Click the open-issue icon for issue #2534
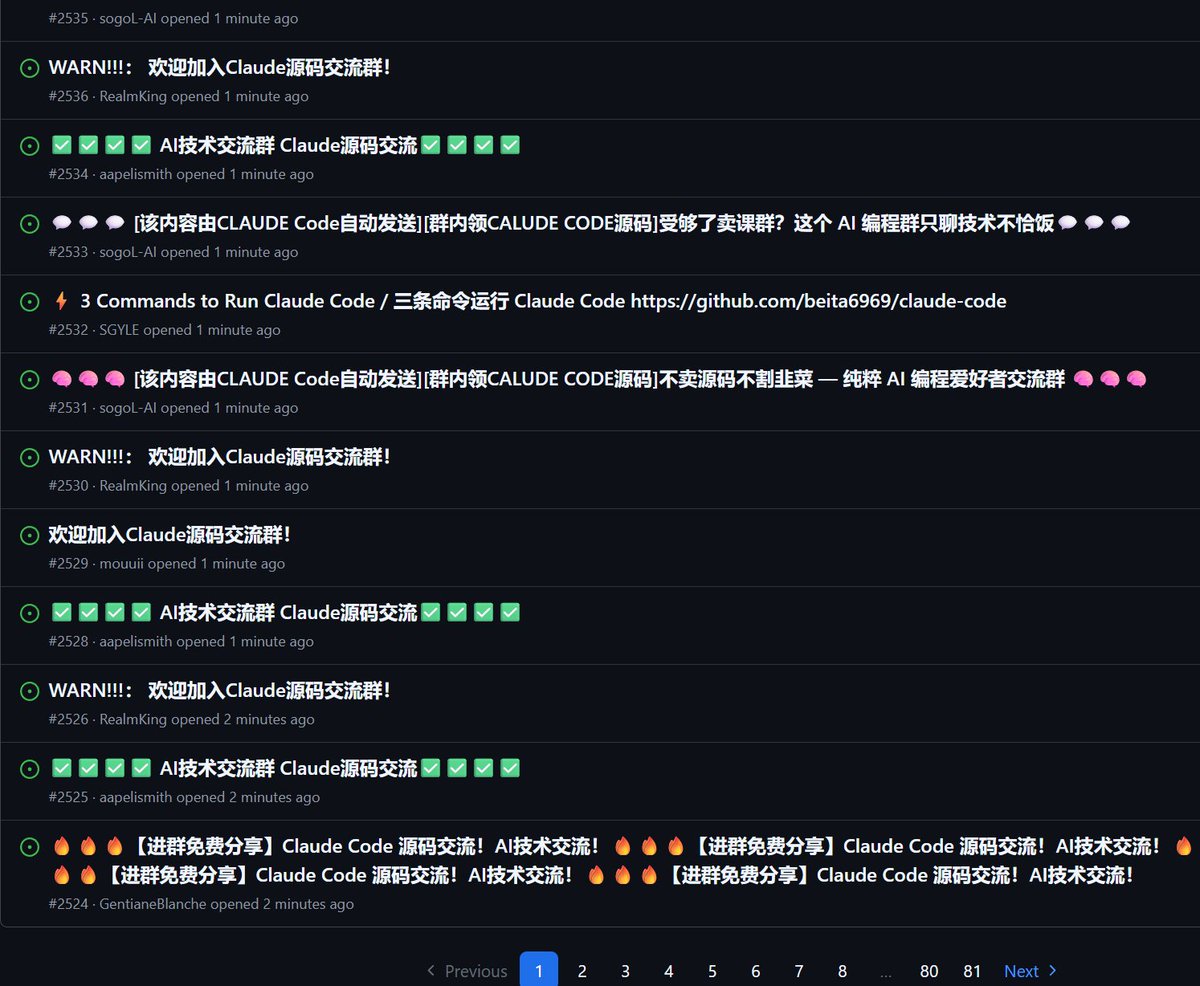The width and height of the screenshot is (1200, 986). click(30, 146)
